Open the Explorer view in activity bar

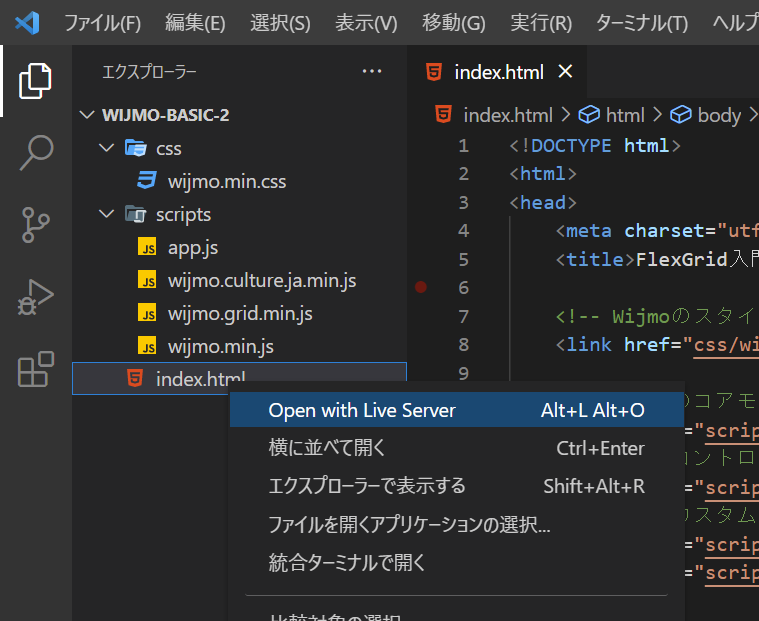coord(35,81)
